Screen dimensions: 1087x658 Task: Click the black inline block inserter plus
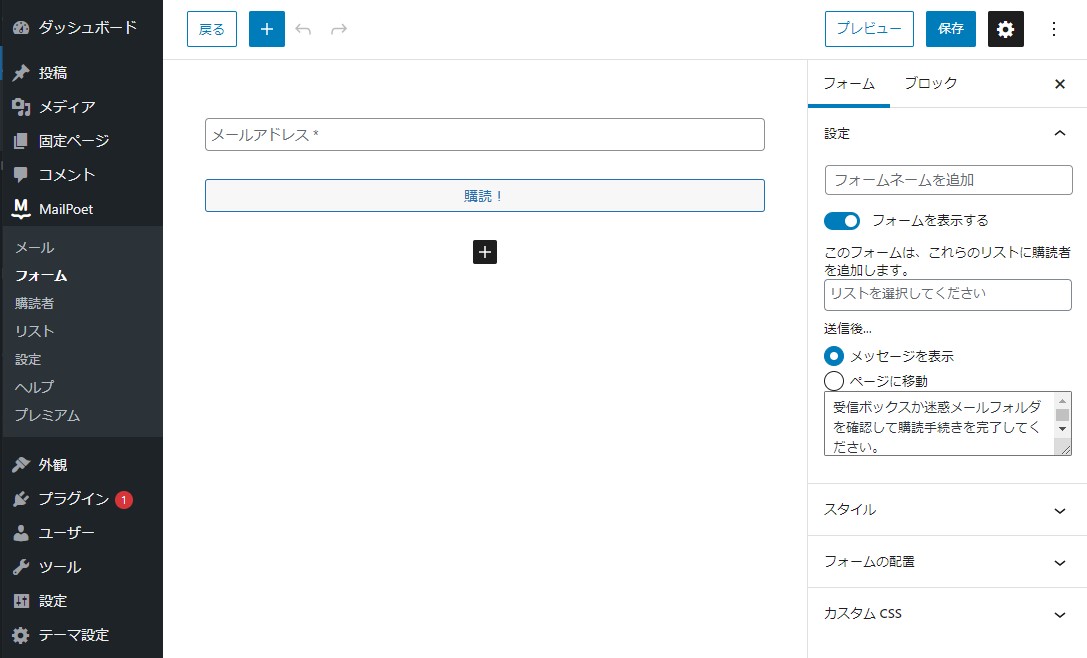pyautogui.click(x=485, y=252)
